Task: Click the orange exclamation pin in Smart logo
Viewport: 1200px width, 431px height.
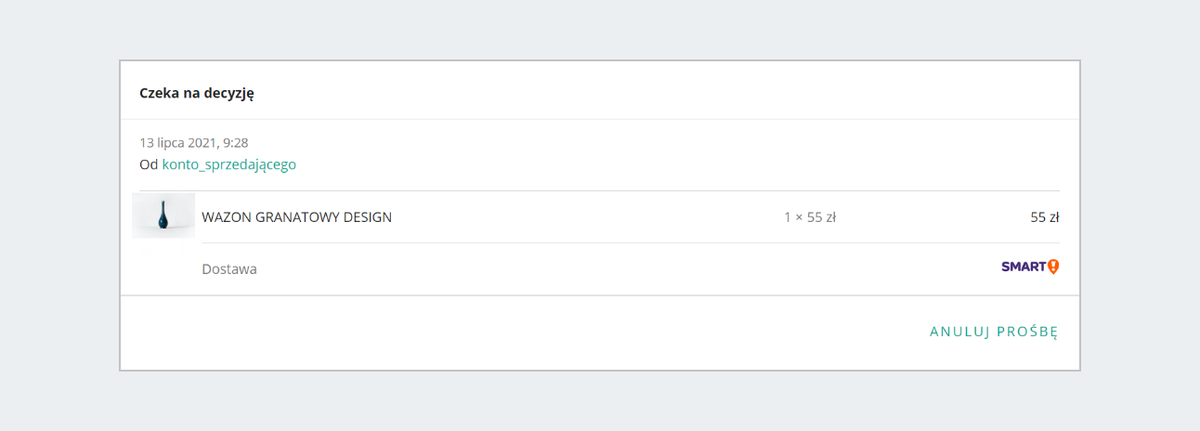Action: coord(1053,267)
